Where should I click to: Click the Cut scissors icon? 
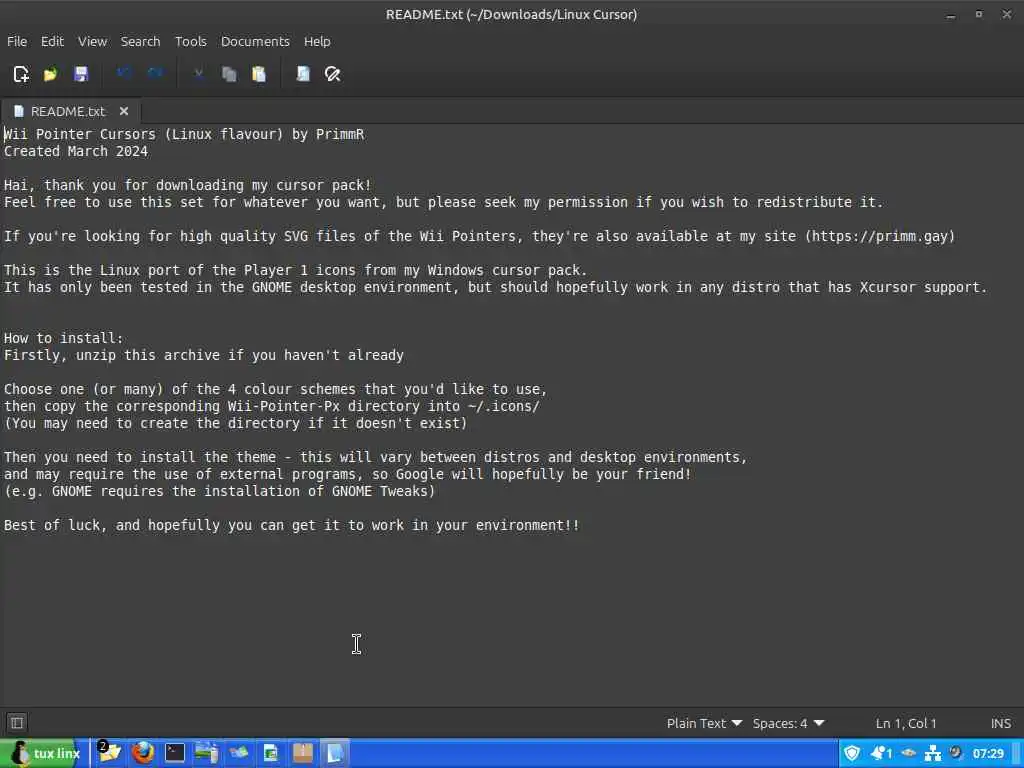pyautogui.click(x=199, y=74)
